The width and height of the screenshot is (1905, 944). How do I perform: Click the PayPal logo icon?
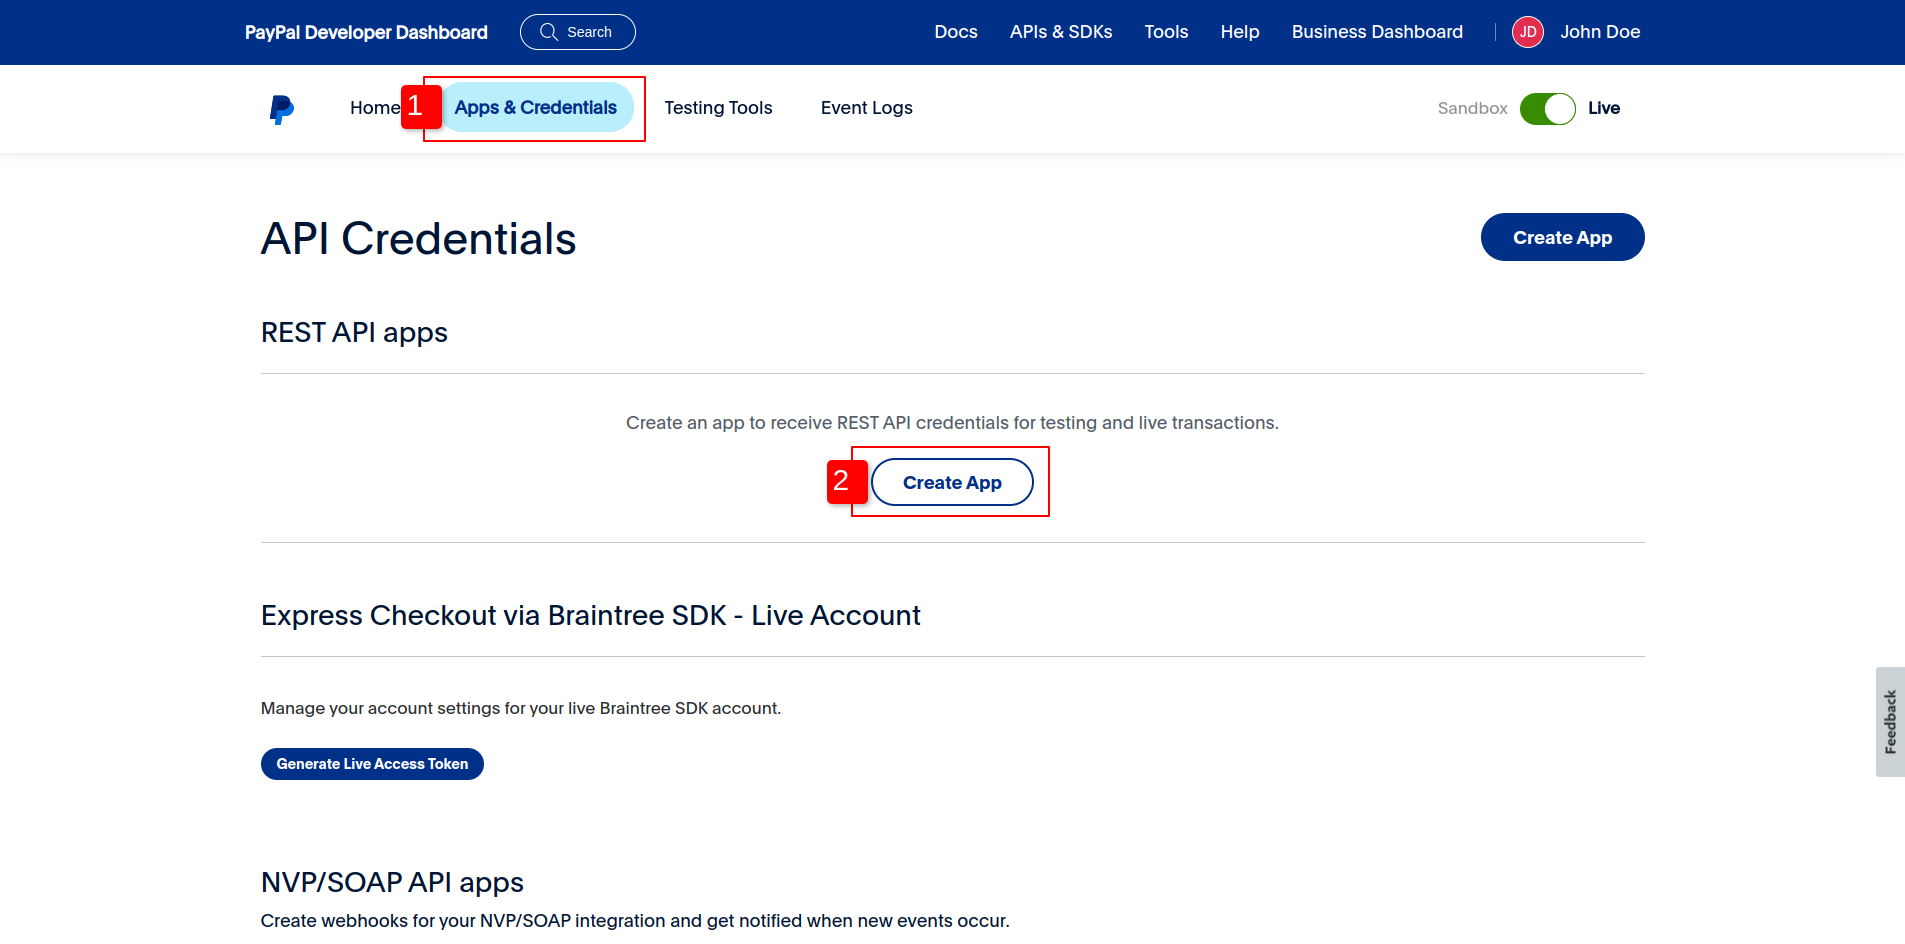(282, 109)
